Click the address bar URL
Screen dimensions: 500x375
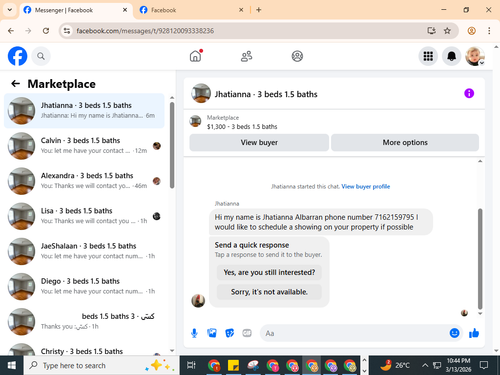point(145,31)
